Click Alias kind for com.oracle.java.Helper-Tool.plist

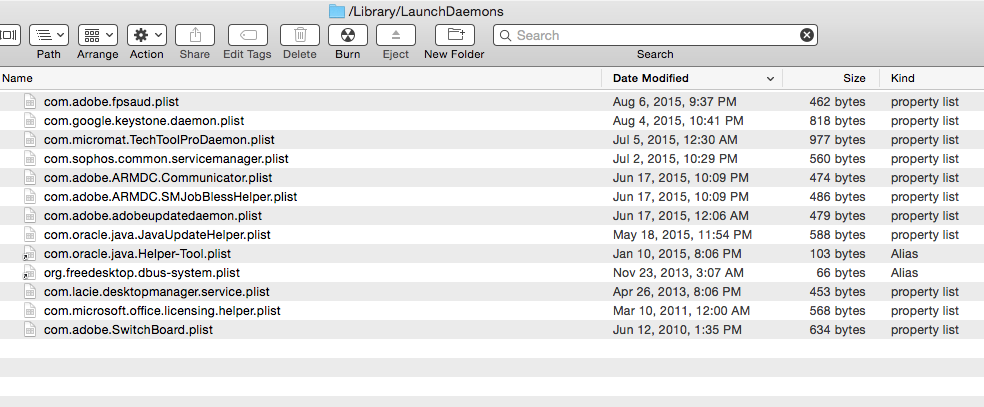pos(904,253)
